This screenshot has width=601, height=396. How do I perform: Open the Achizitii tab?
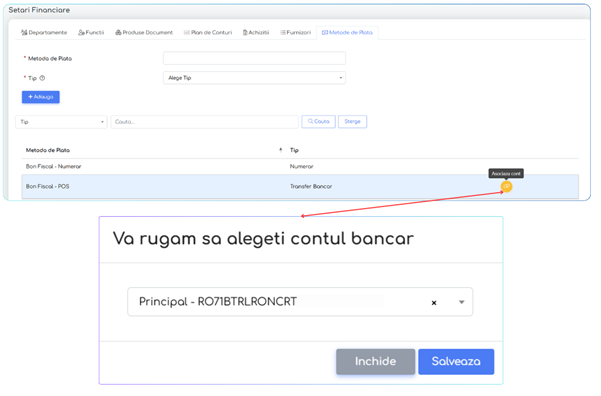[256, 33]
